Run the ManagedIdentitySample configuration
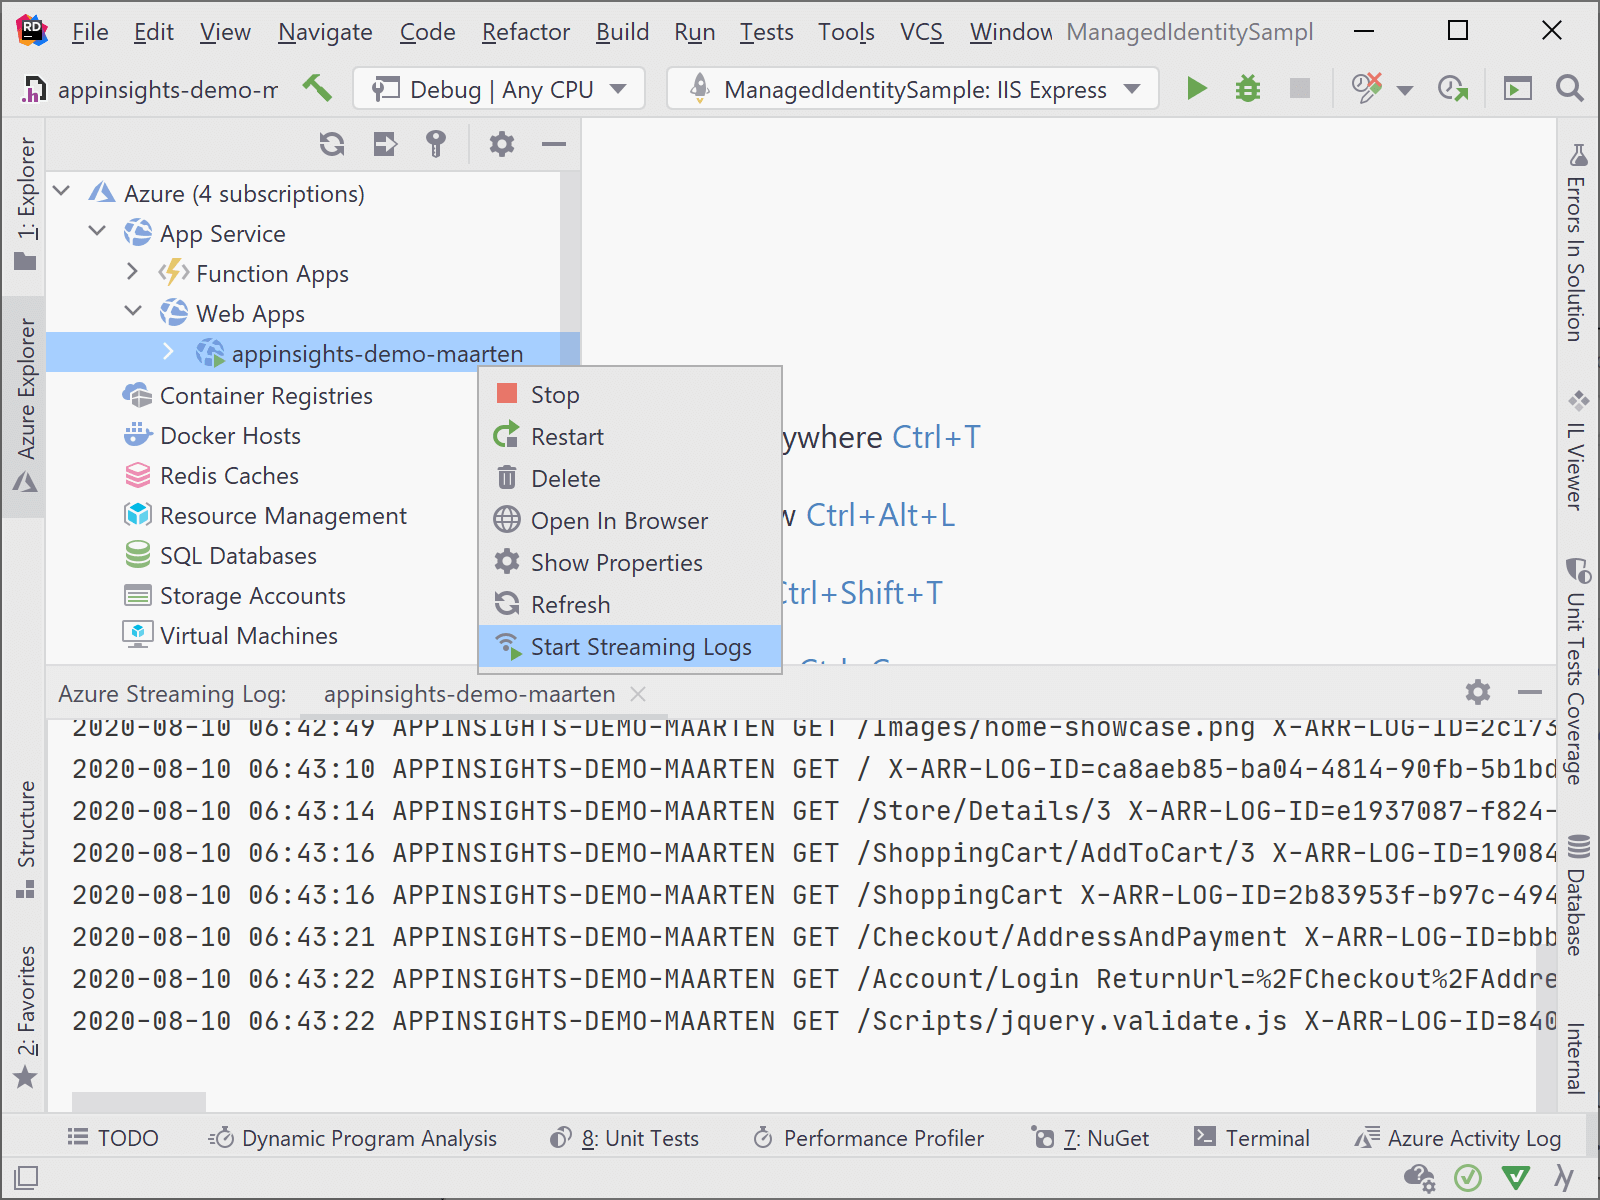 tap(1196, 89)
